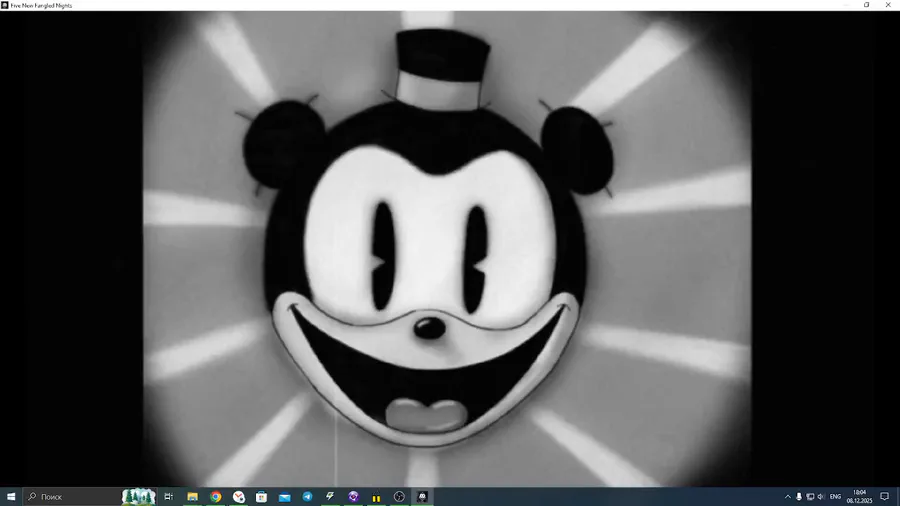Open File Explorer from the taskbar
The image size is (900, 506).
pos(192,497)
